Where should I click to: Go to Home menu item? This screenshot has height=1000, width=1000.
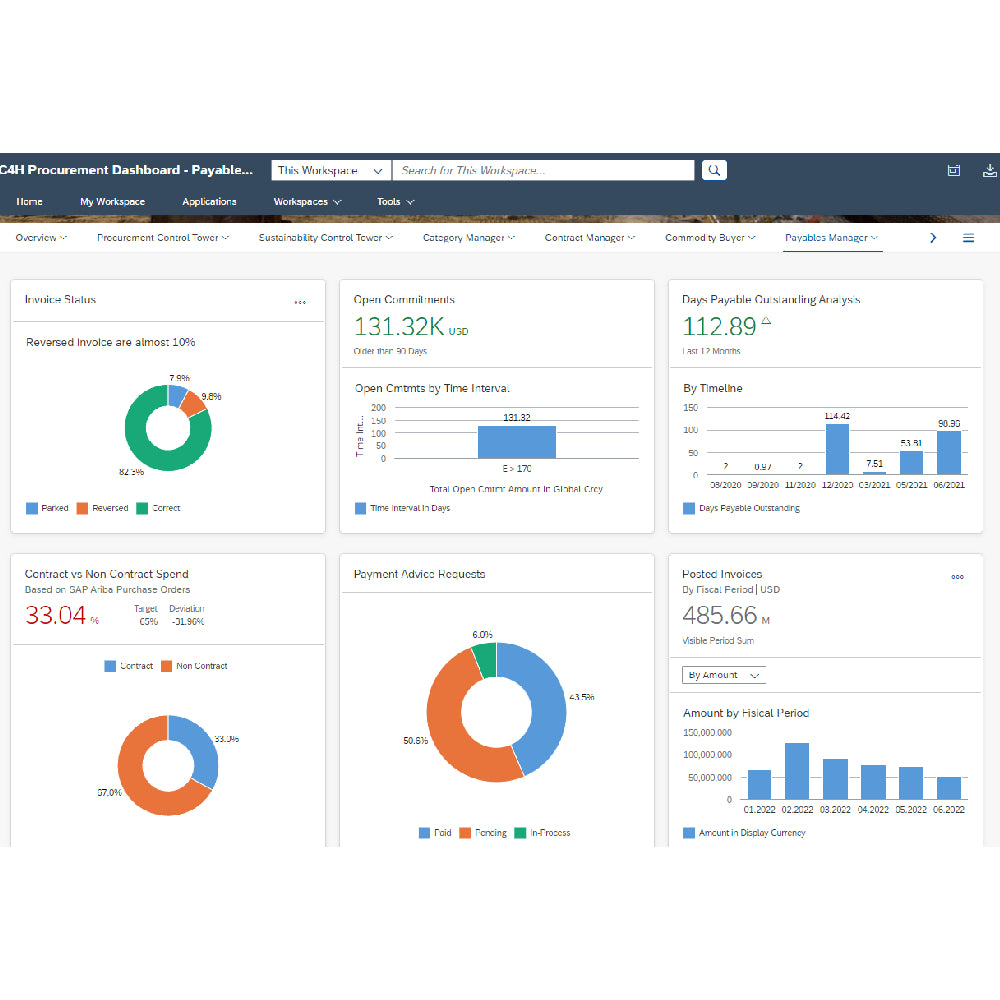(x=29, y=202)
